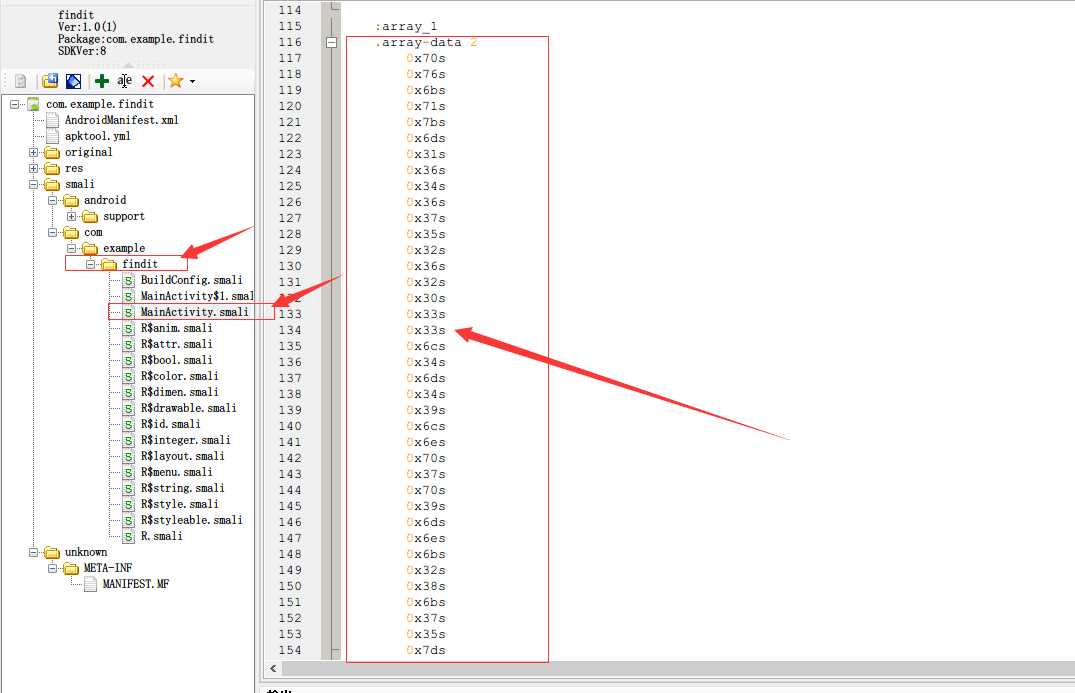Select R$style.smali in the tree
This screenshot has width=1075, height=693.
point(180,504)
